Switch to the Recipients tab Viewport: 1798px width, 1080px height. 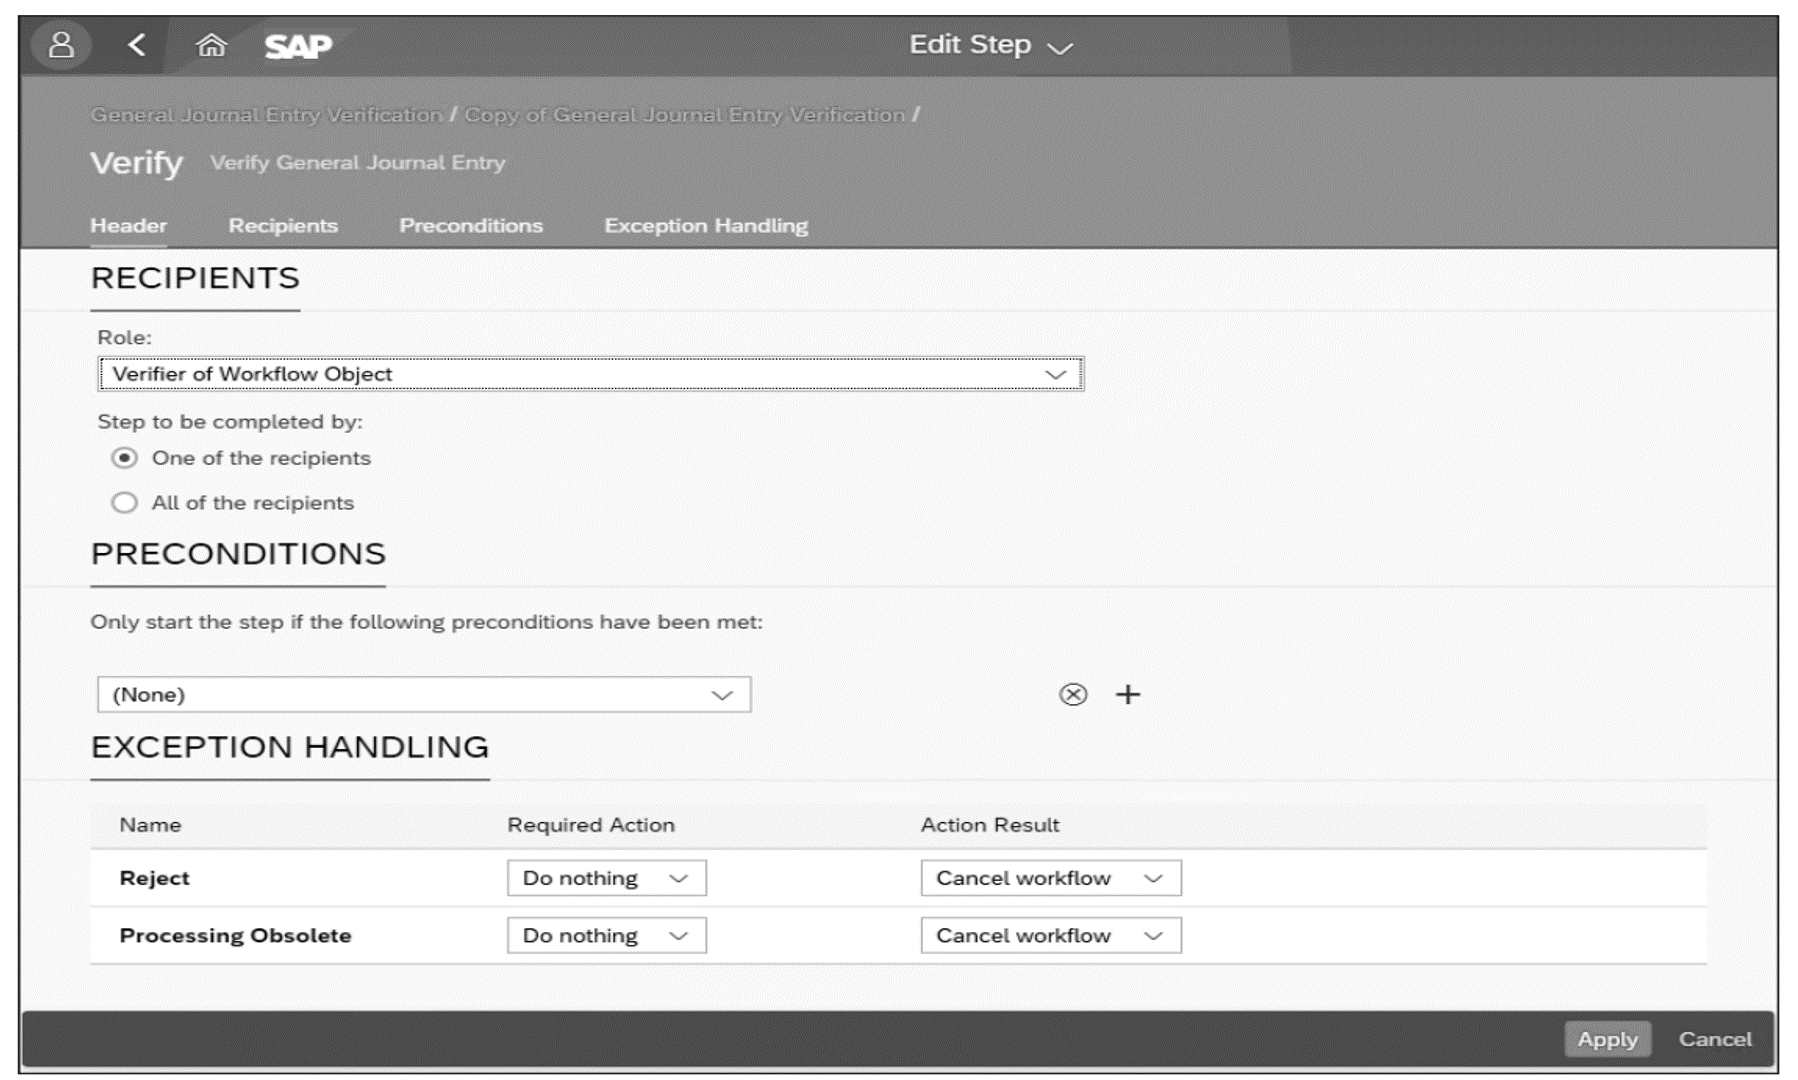coord(283,225)
